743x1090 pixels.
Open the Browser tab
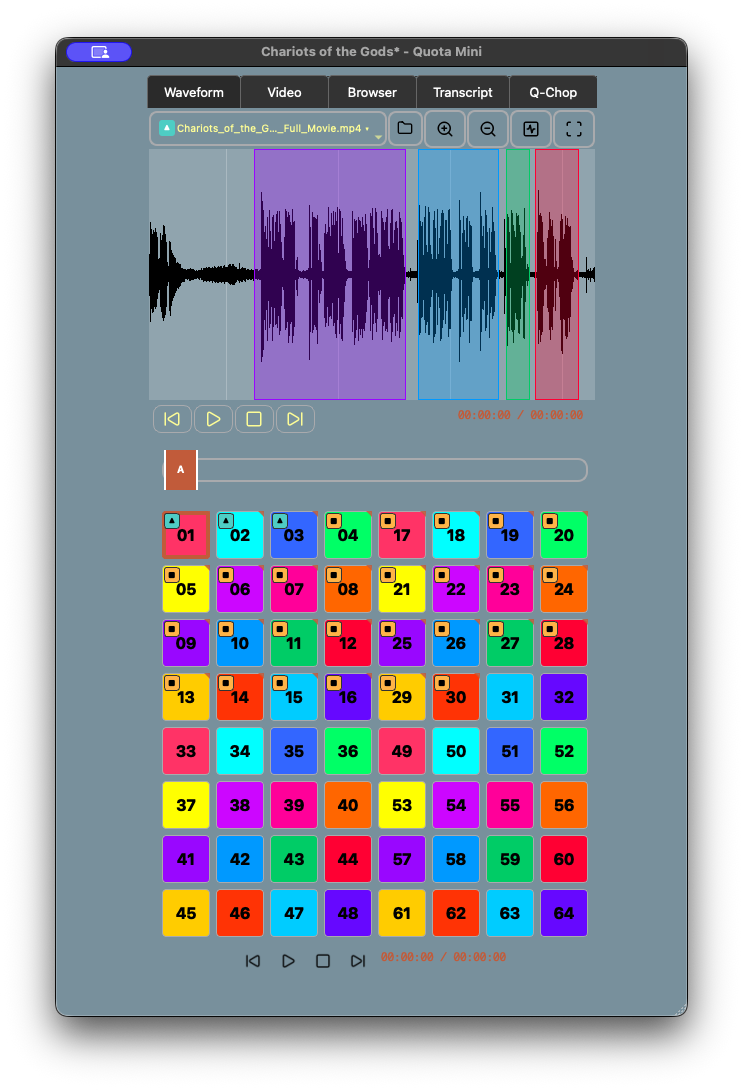372,92
